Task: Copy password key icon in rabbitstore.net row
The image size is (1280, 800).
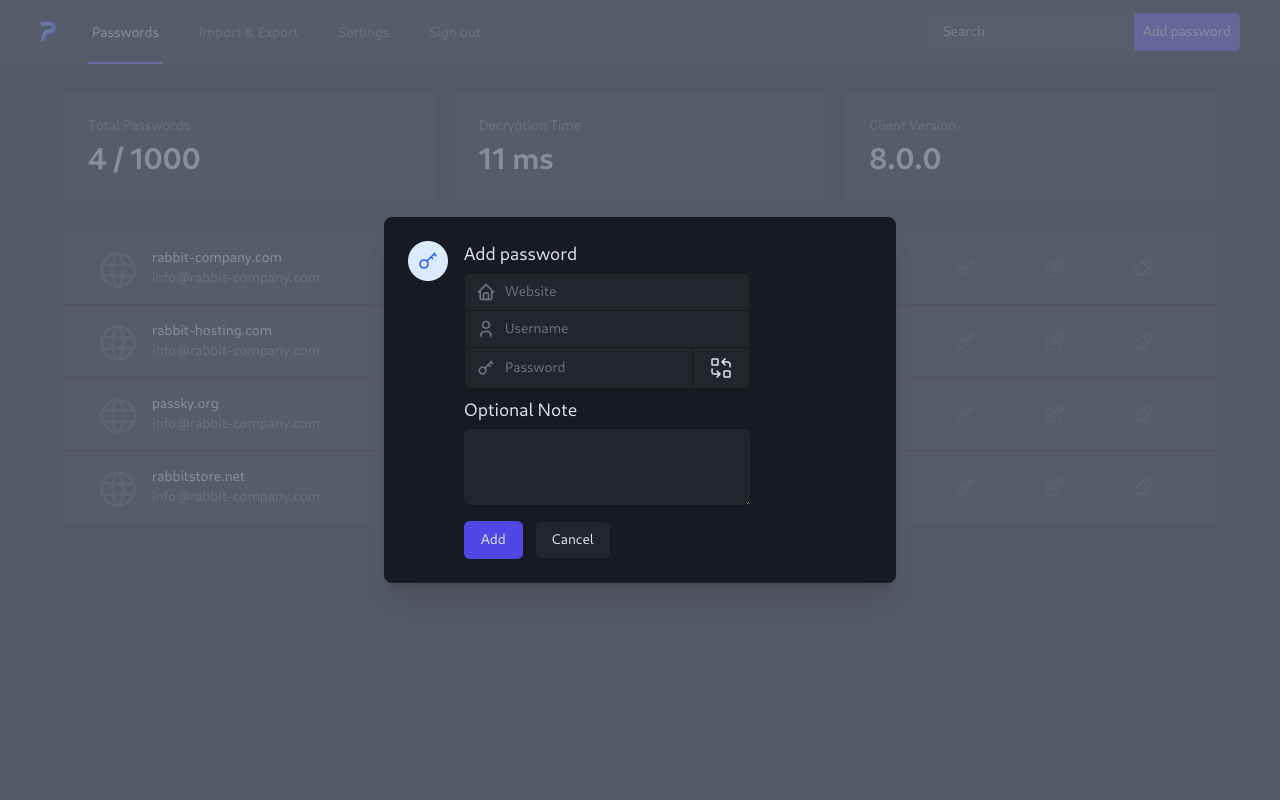Action: (965, 487)
